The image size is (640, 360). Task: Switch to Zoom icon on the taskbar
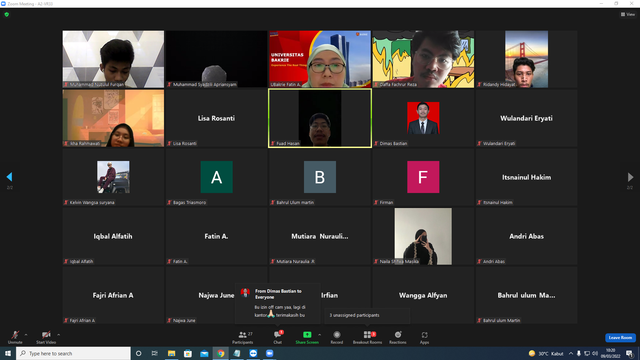pyautogui.click(x=269, y=353)
